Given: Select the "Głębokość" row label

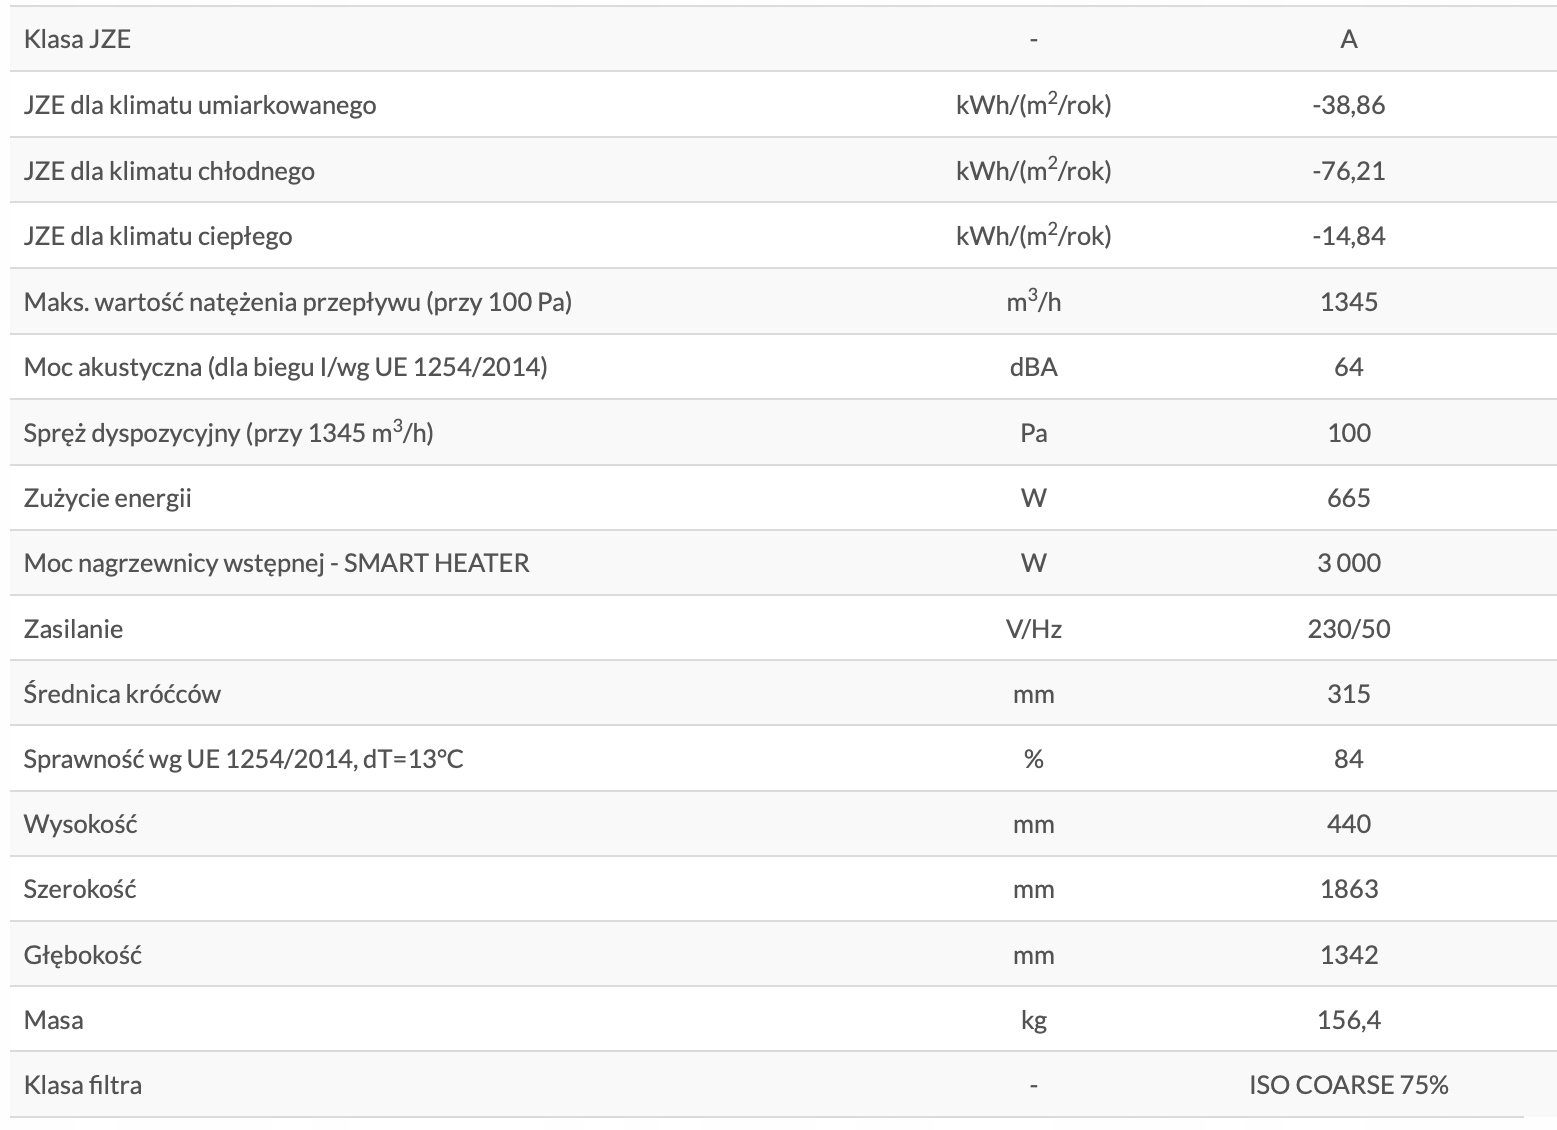Looking at the screenshot, I should (83, 955).
